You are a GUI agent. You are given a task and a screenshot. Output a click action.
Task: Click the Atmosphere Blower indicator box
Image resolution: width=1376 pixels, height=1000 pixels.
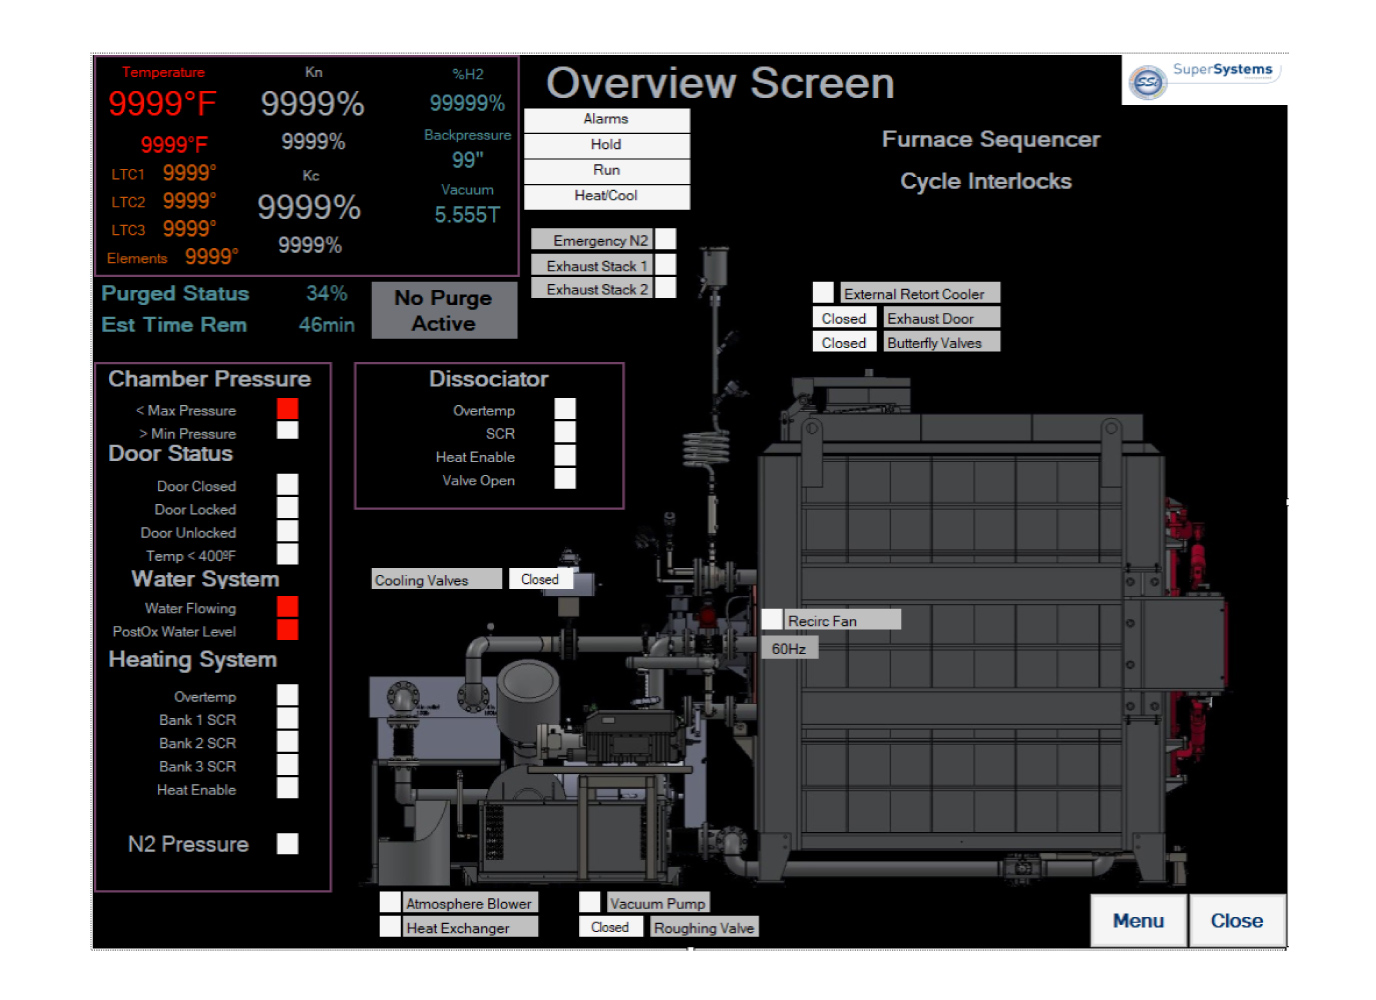click(390, 902)
